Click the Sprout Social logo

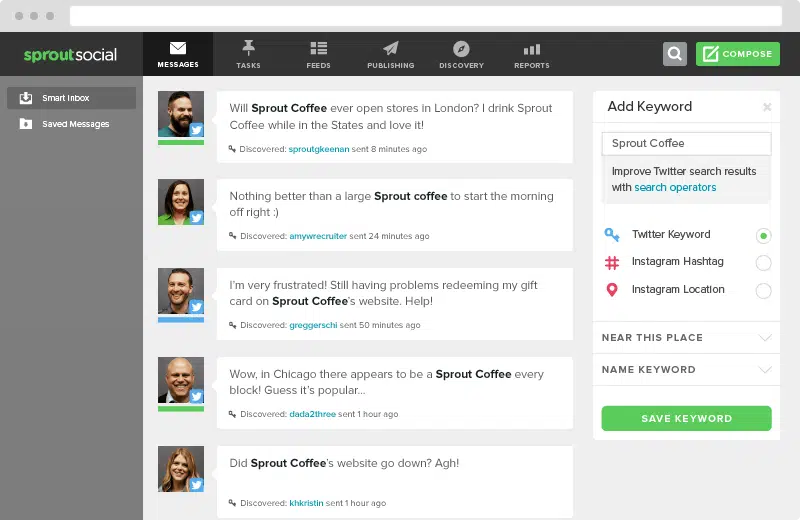point(71,54)
